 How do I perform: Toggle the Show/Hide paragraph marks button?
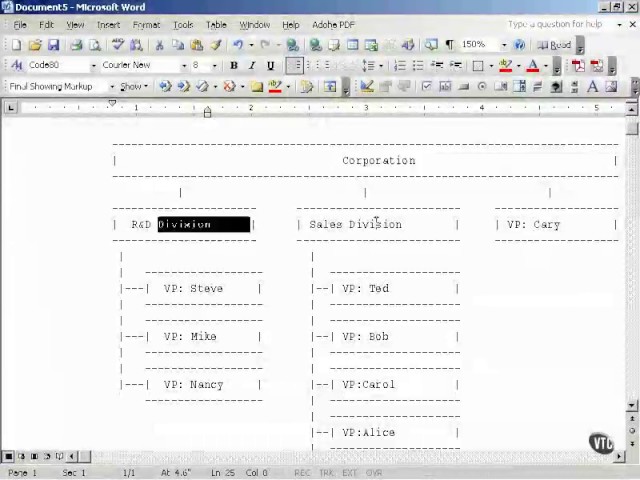click(449, 45)
